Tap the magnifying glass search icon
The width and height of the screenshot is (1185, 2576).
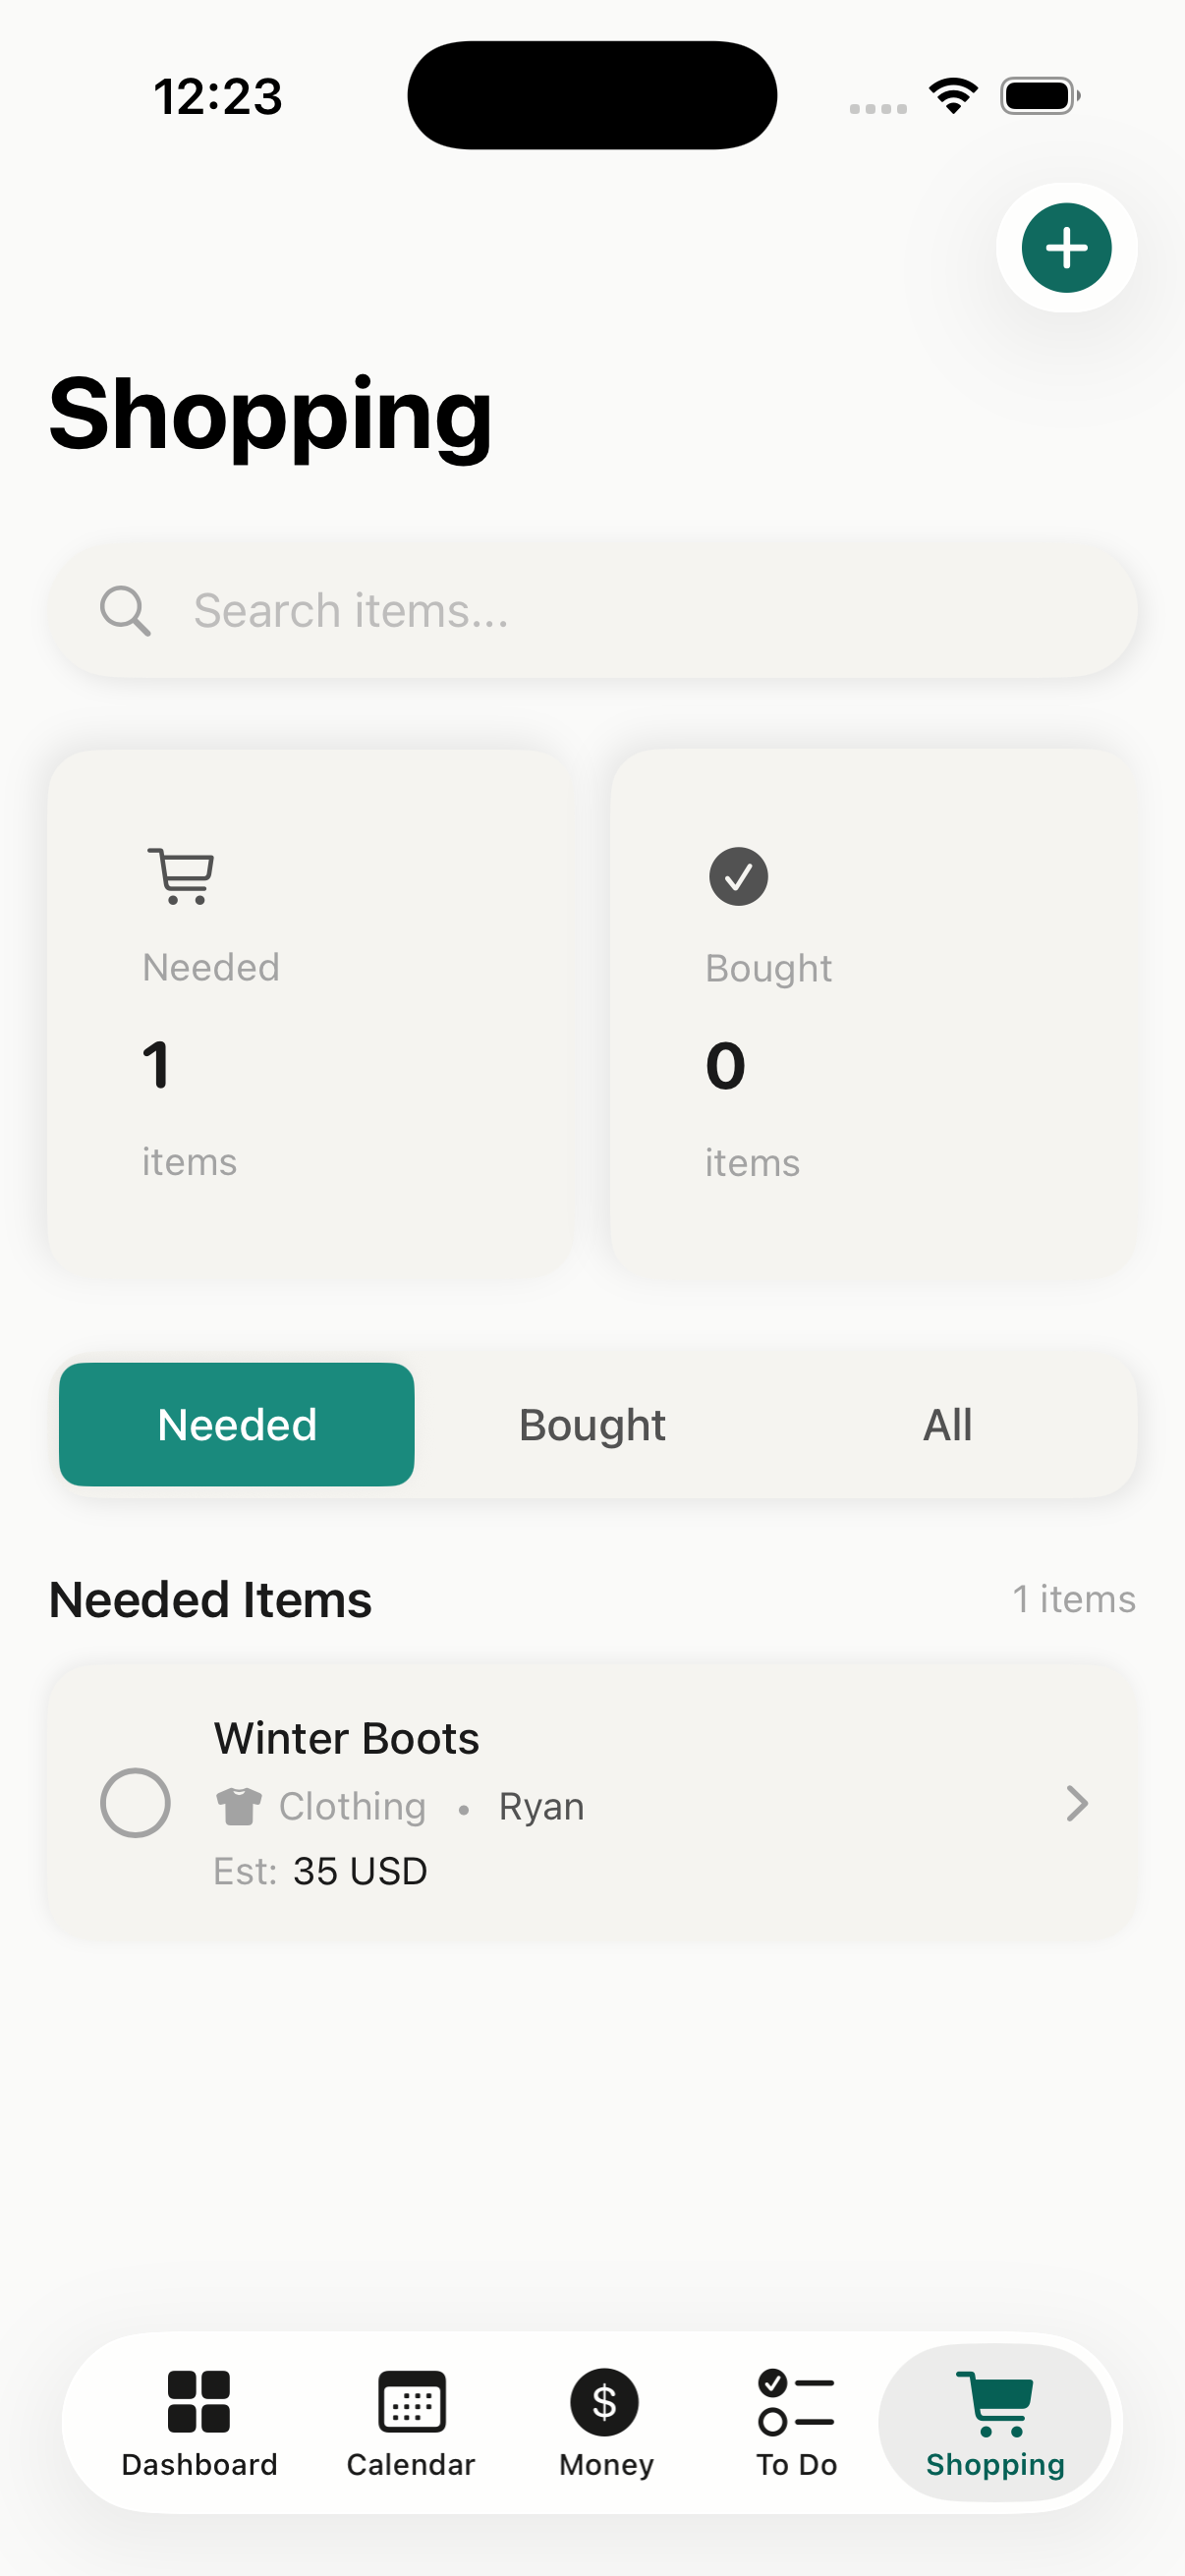coord(125,611)
